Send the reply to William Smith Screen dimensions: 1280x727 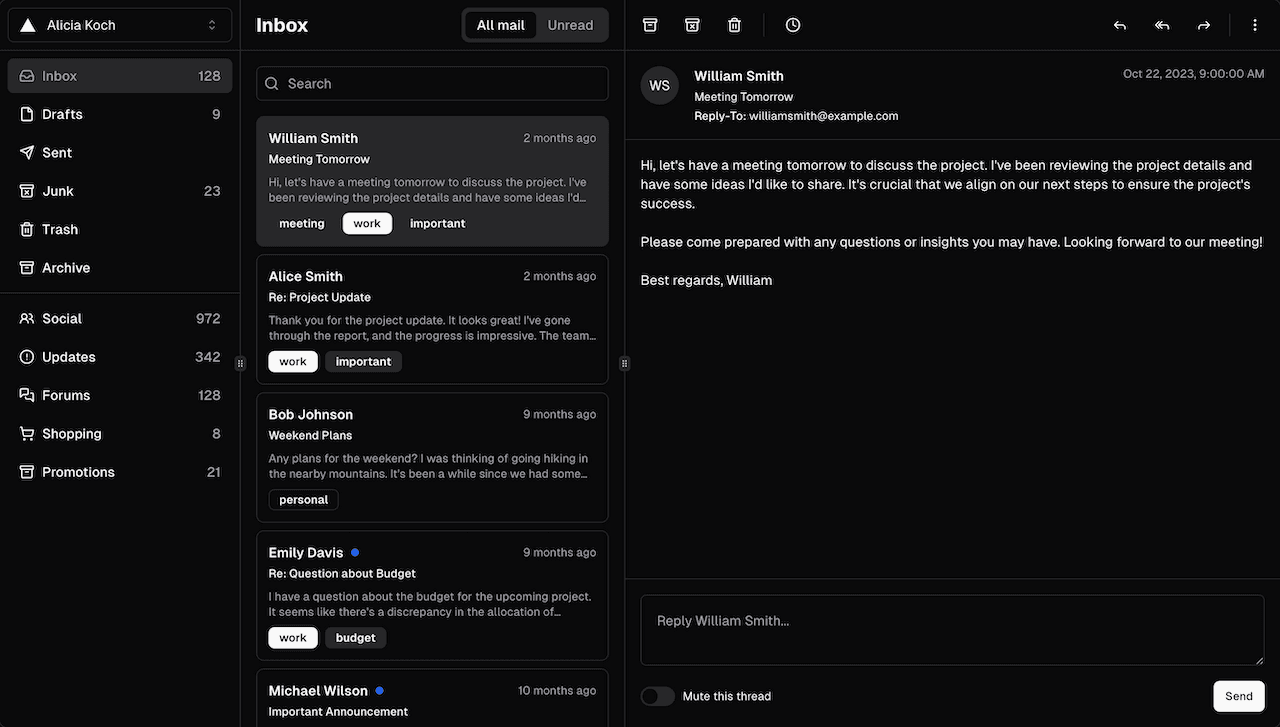[1238, 696]
